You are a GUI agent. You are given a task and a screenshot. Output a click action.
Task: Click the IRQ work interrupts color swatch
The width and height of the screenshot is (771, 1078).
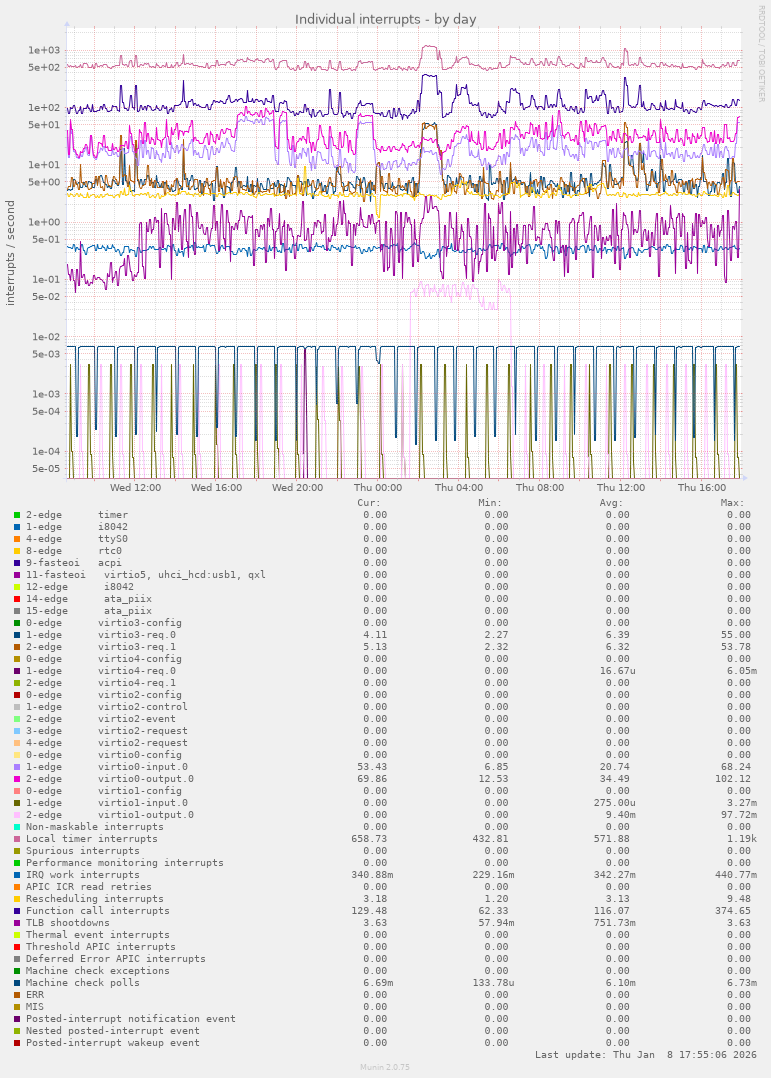(17, 875)
